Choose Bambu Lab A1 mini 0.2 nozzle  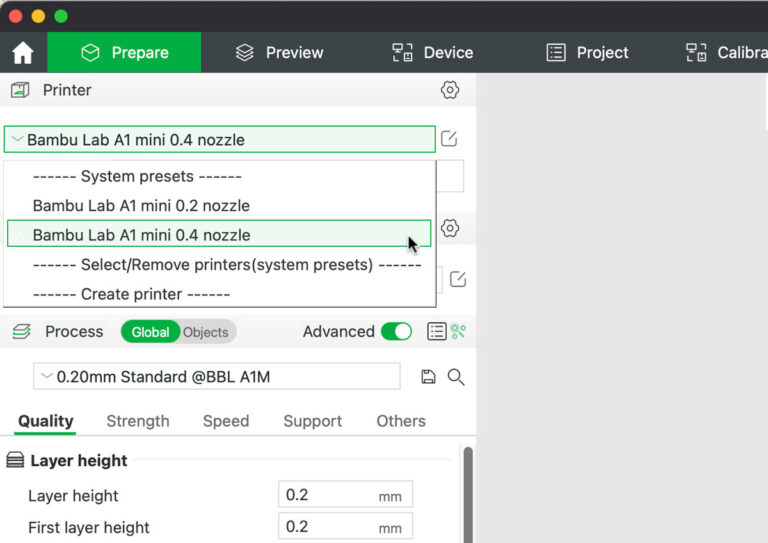[141, 205]
